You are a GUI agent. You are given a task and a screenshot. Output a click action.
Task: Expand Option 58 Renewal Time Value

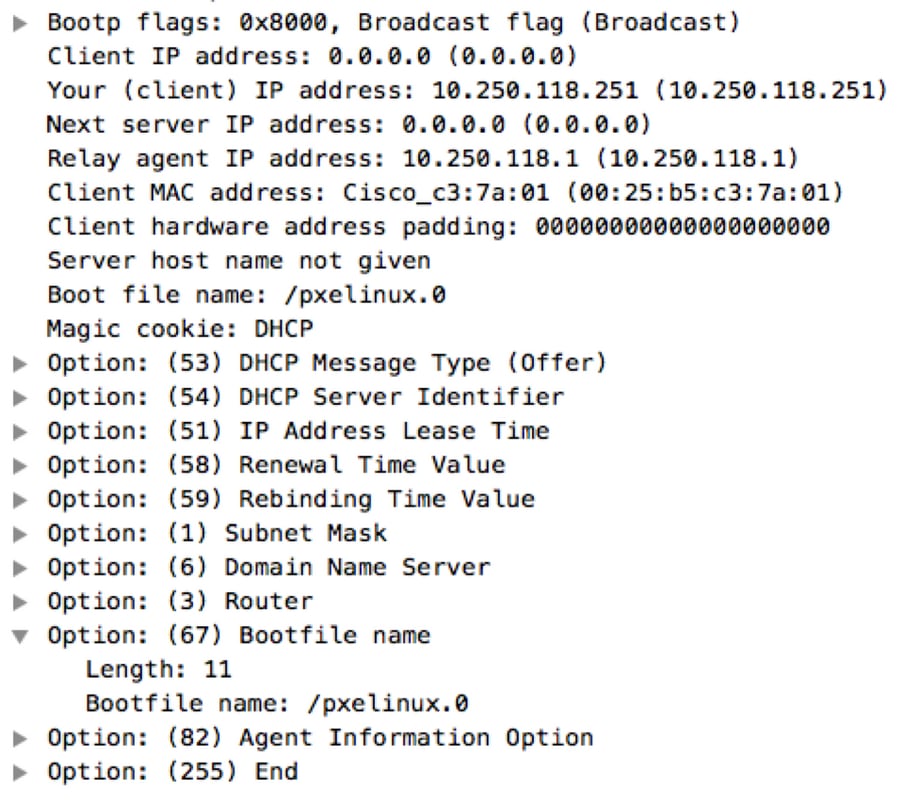click(20, 466)
